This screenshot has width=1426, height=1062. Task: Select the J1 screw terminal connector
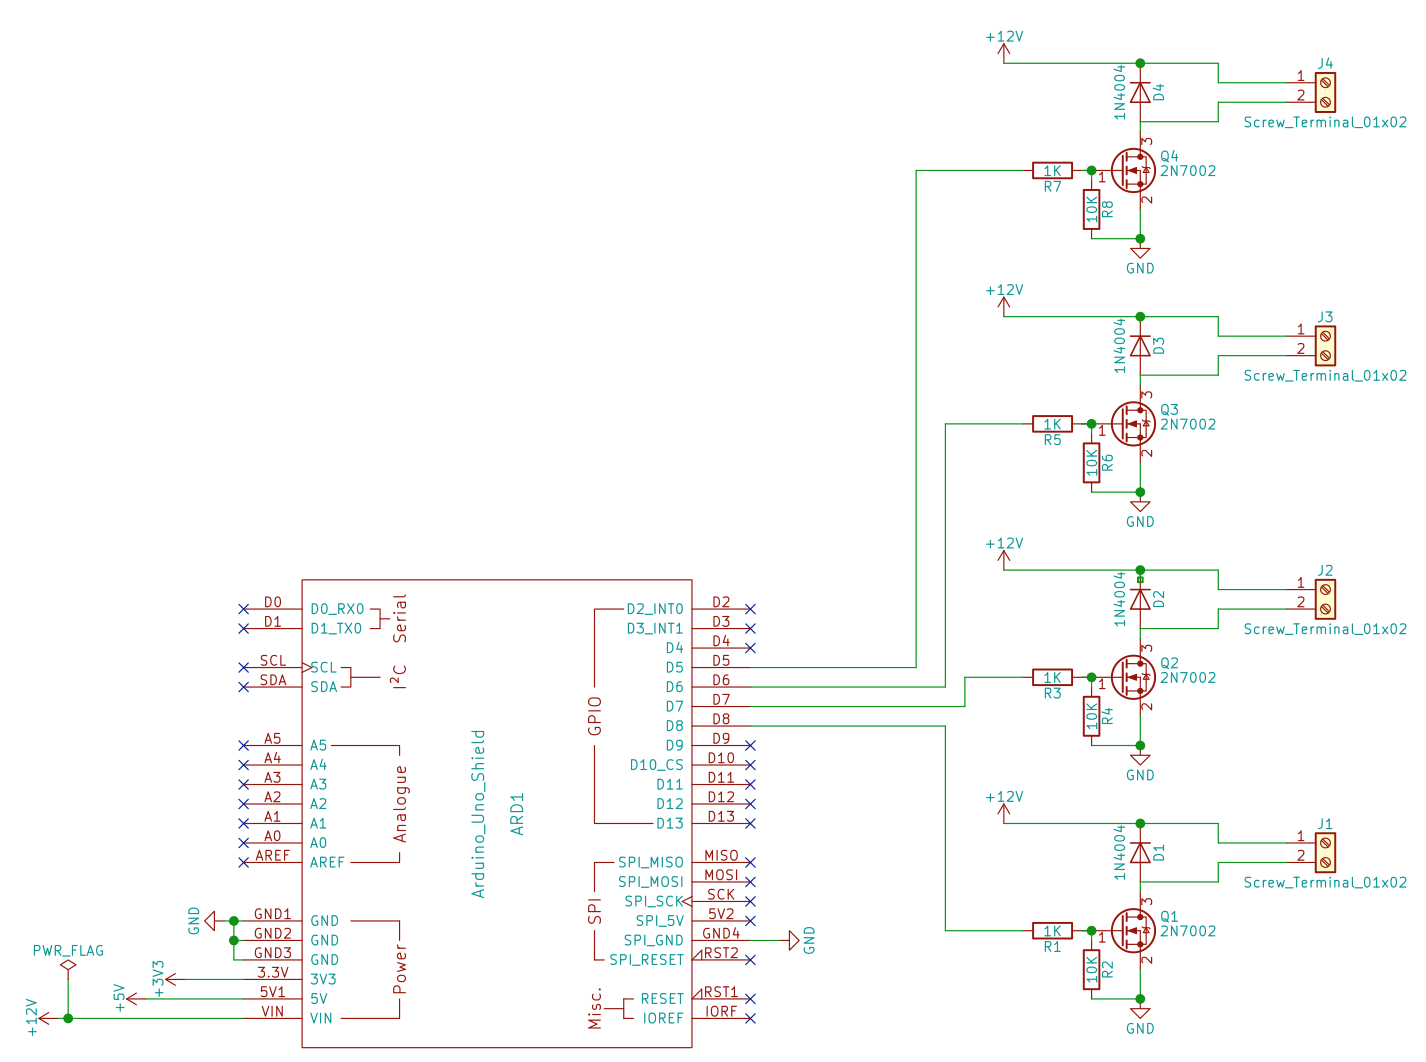point(1325,853)
